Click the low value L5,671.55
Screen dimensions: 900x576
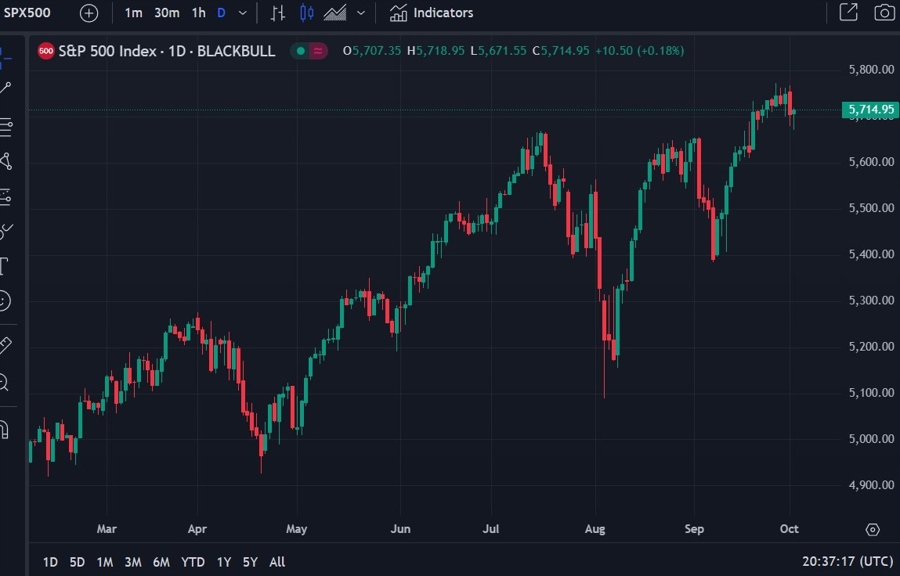pos(498,51)
